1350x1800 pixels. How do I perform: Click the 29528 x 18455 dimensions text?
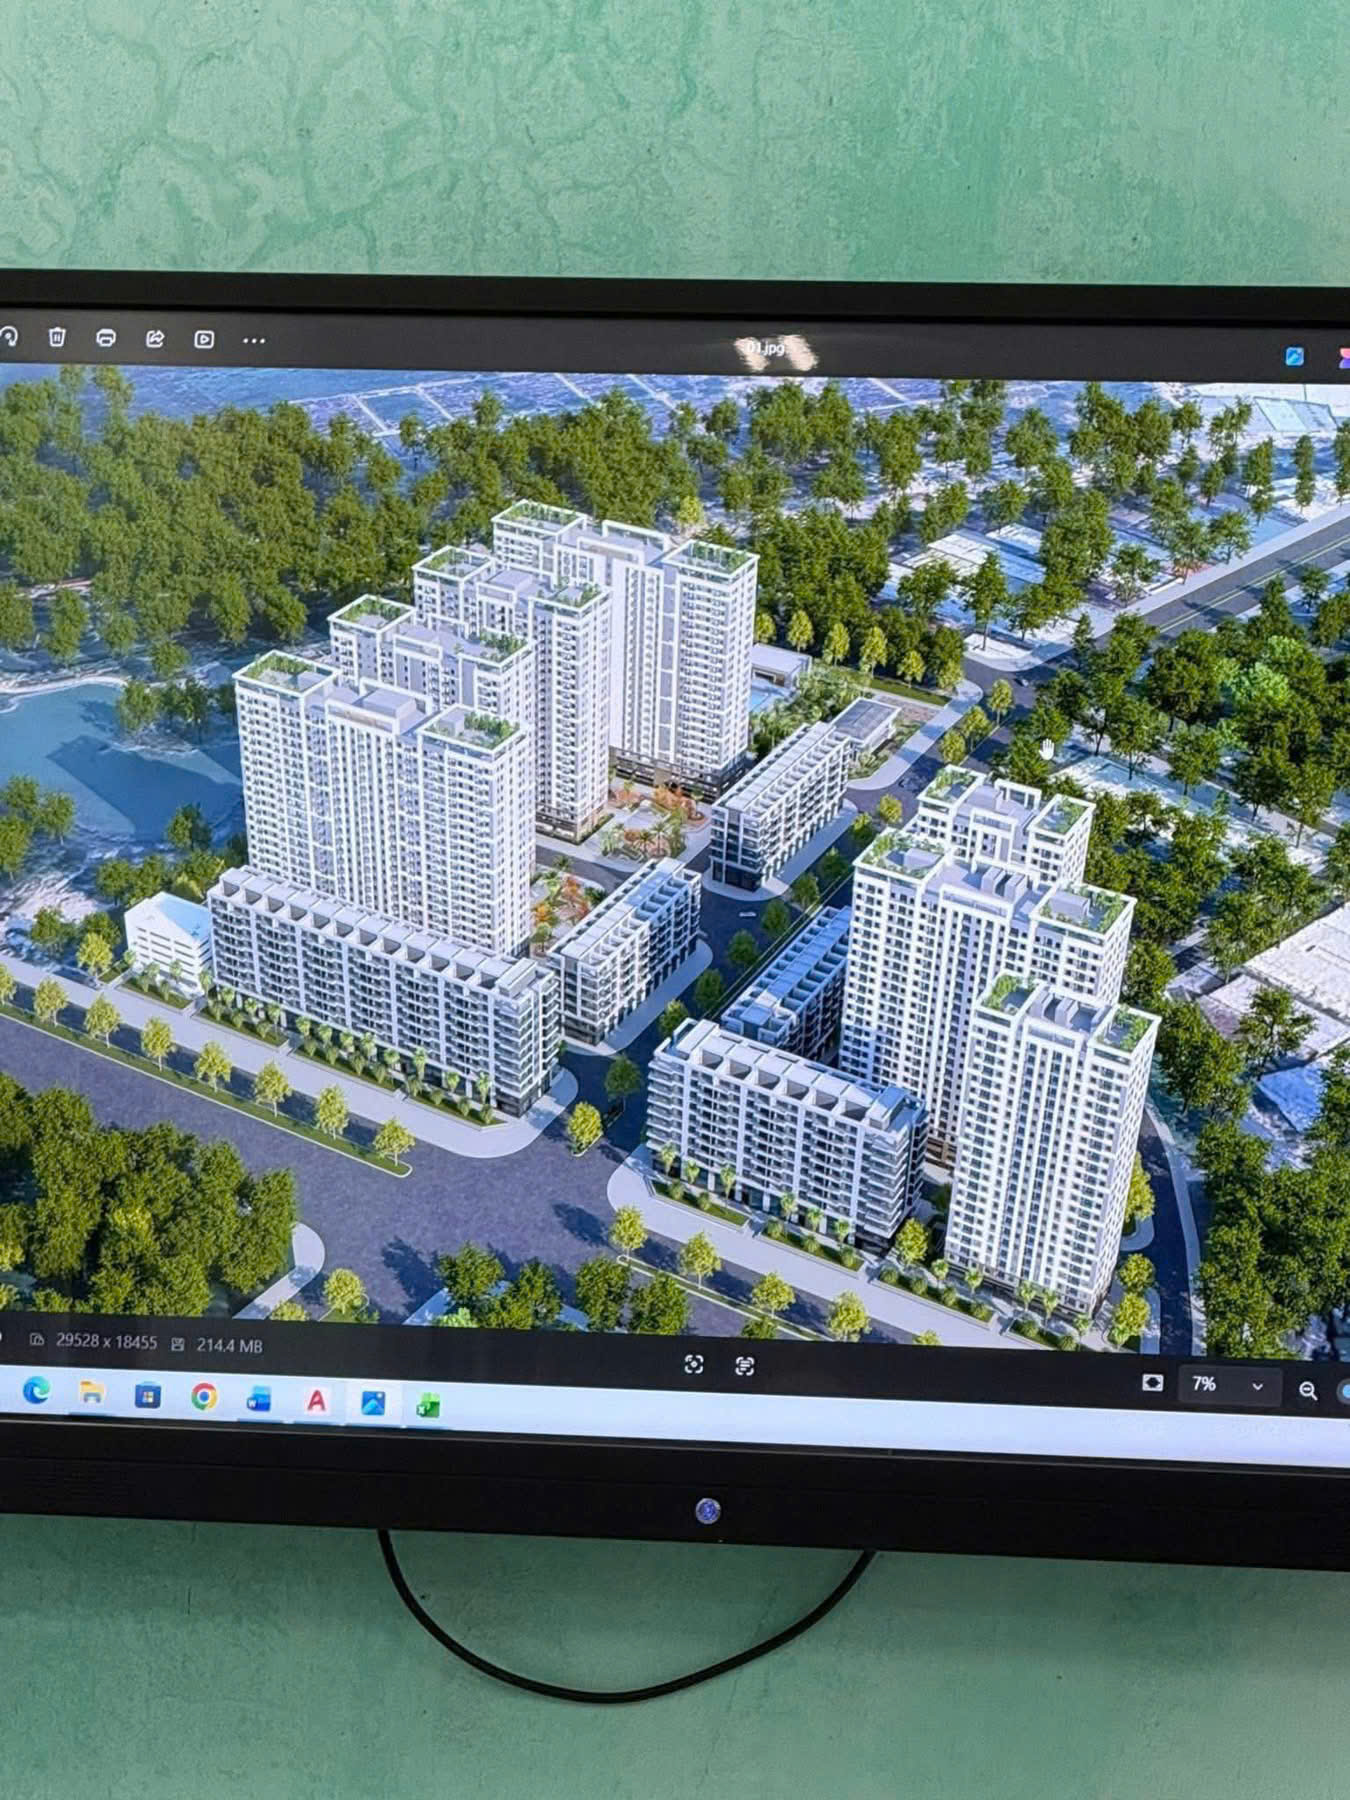[106, 1341]
